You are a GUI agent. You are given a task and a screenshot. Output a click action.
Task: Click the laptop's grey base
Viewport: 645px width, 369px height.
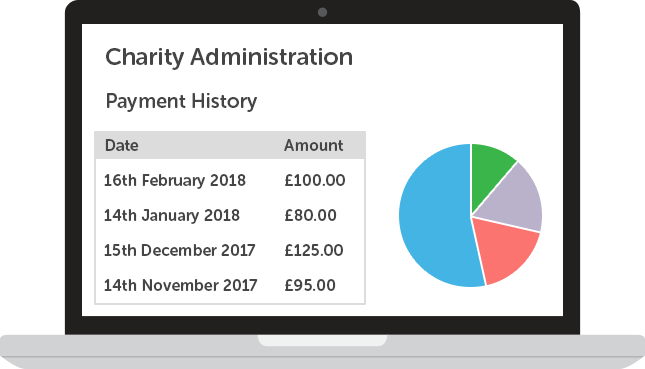coord(322,352)
